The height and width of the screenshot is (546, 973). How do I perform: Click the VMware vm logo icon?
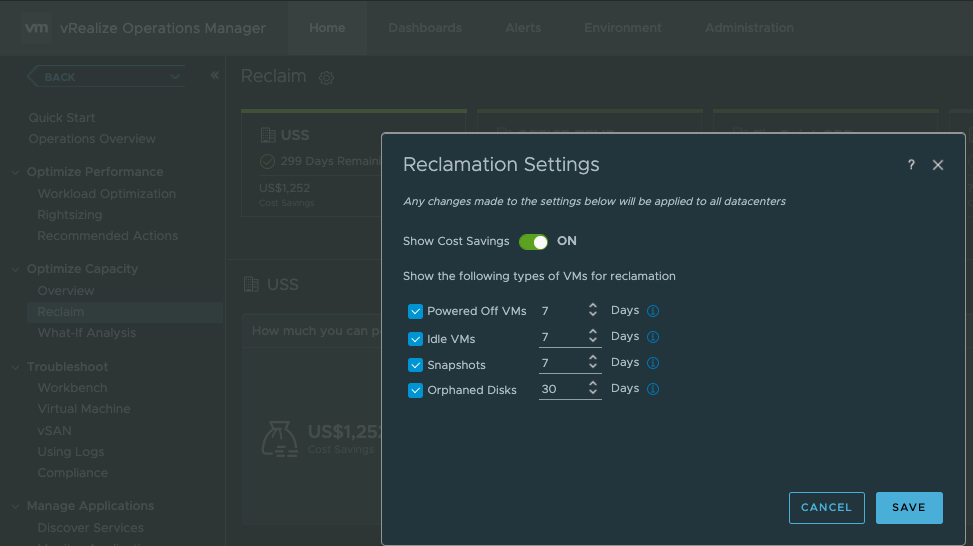pyautogui.click(x=37, y=28)
